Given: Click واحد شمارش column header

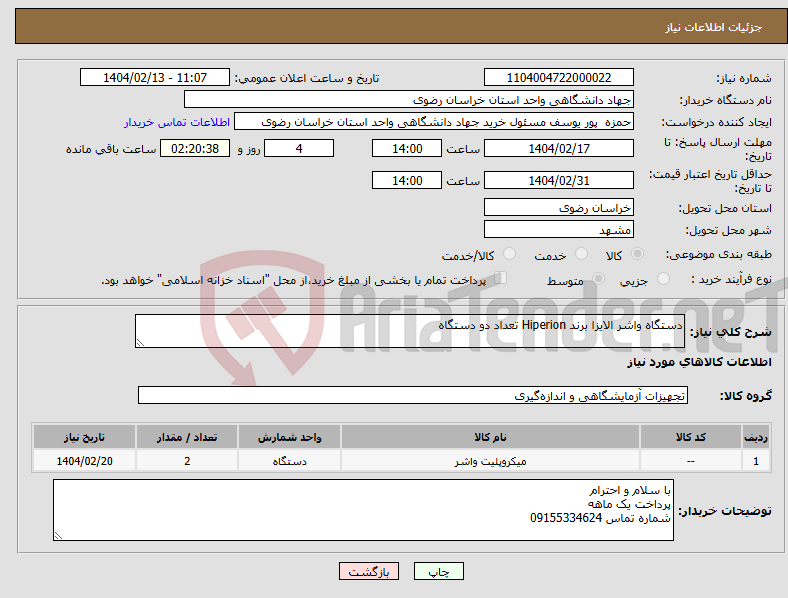Looking at the screenshot, I should point(289,437).
